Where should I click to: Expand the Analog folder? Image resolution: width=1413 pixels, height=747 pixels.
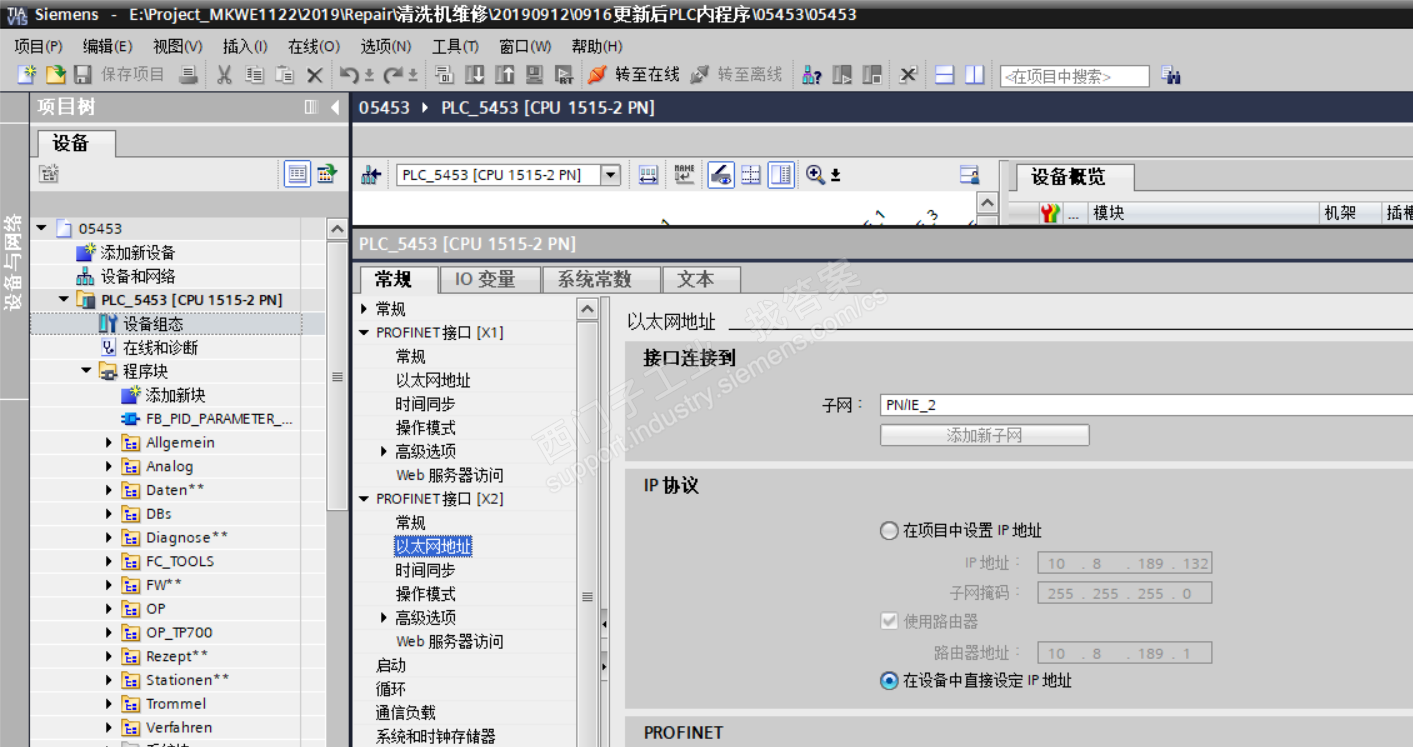[109, 466]
